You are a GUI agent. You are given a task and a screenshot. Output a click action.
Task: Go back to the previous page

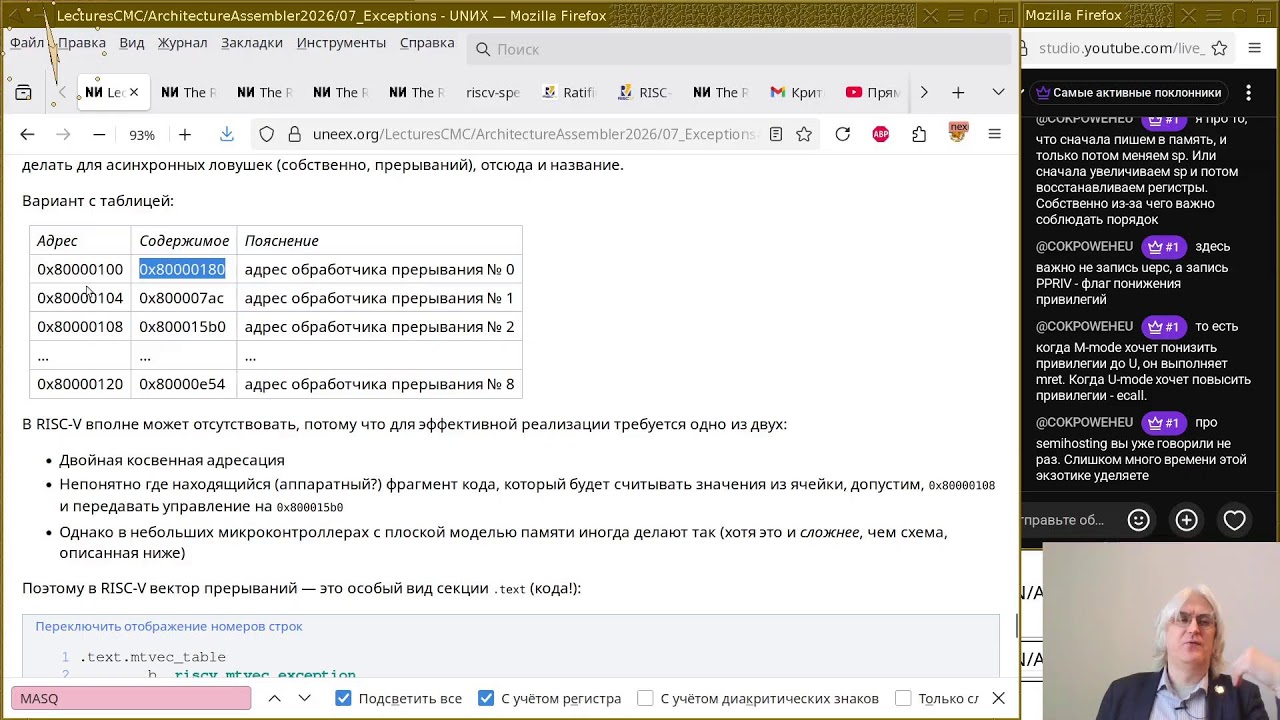click(x=27, y=134)
